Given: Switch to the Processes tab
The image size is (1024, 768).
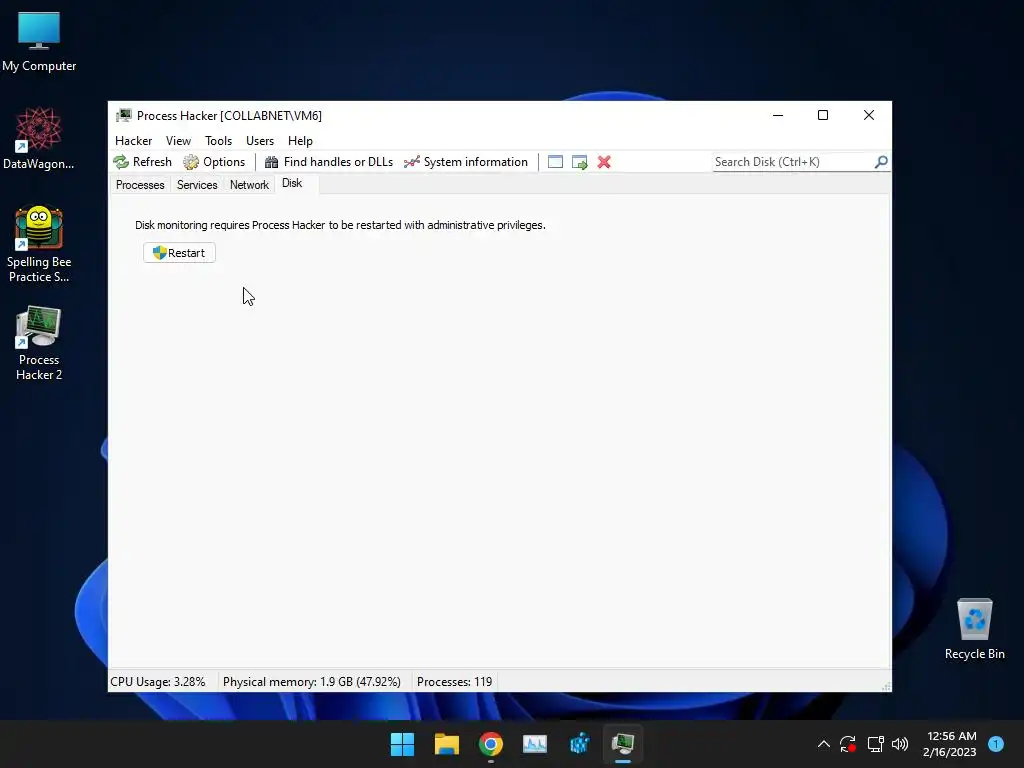Looking at the screenshot, I should 140,185.
